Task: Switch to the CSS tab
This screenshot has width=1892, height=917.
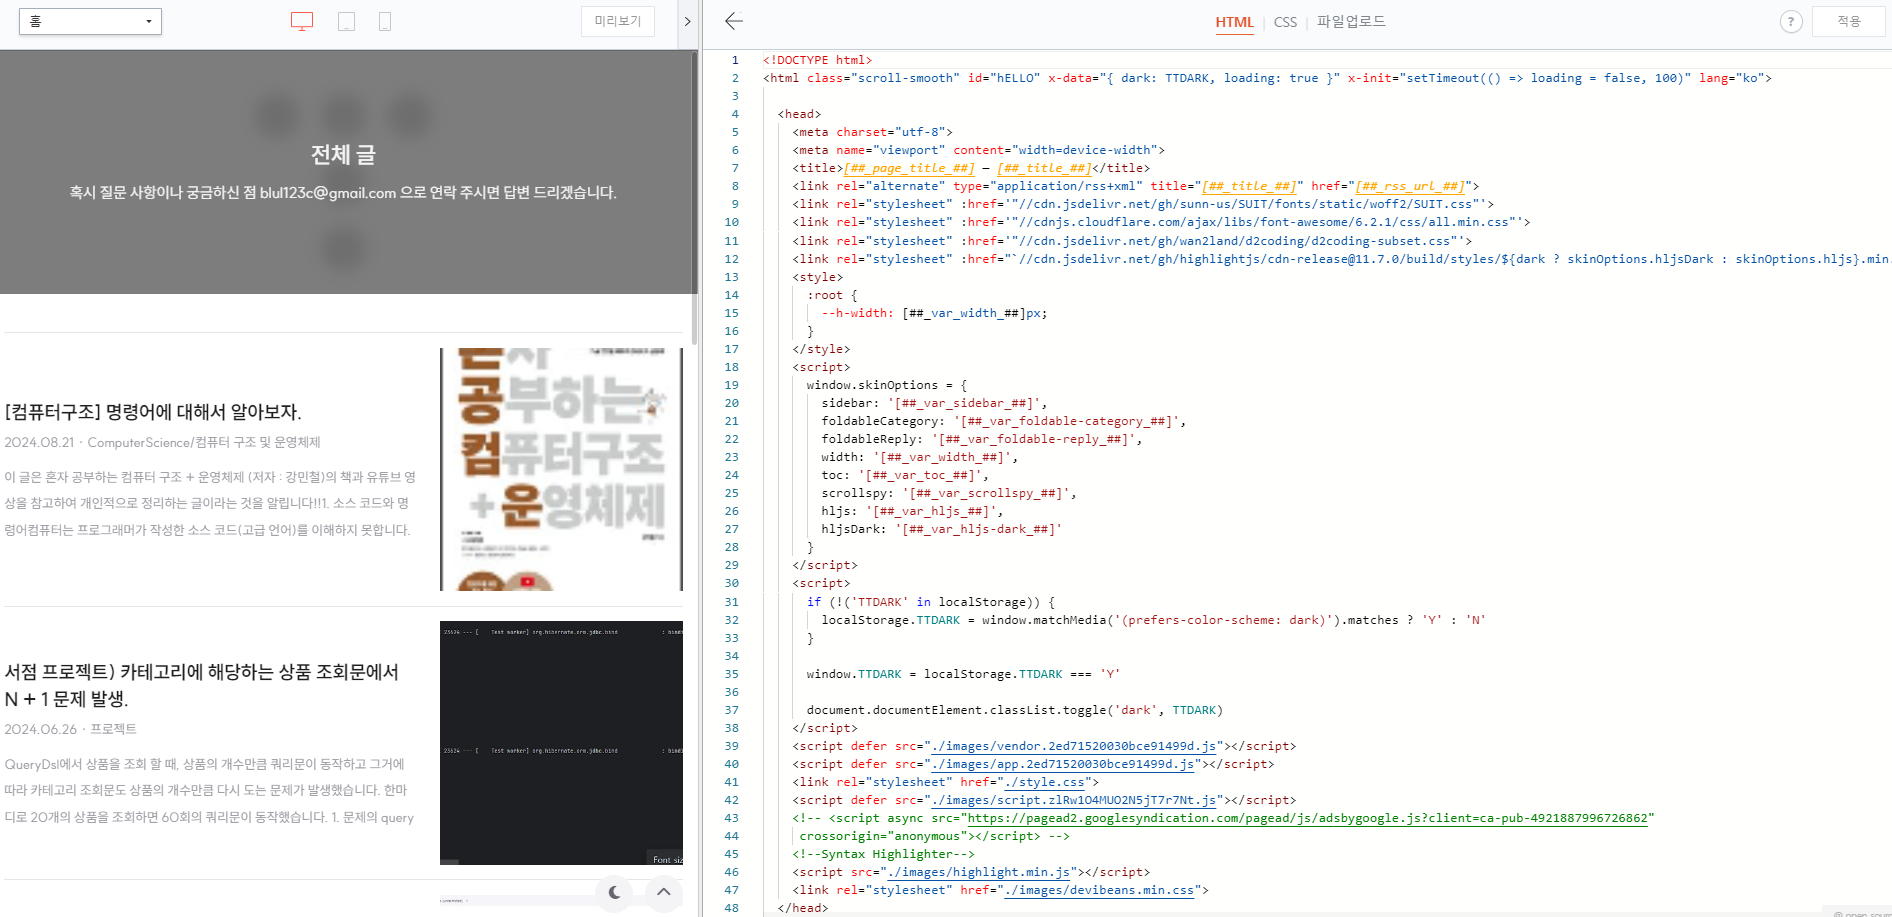Action: [1286, 22]
